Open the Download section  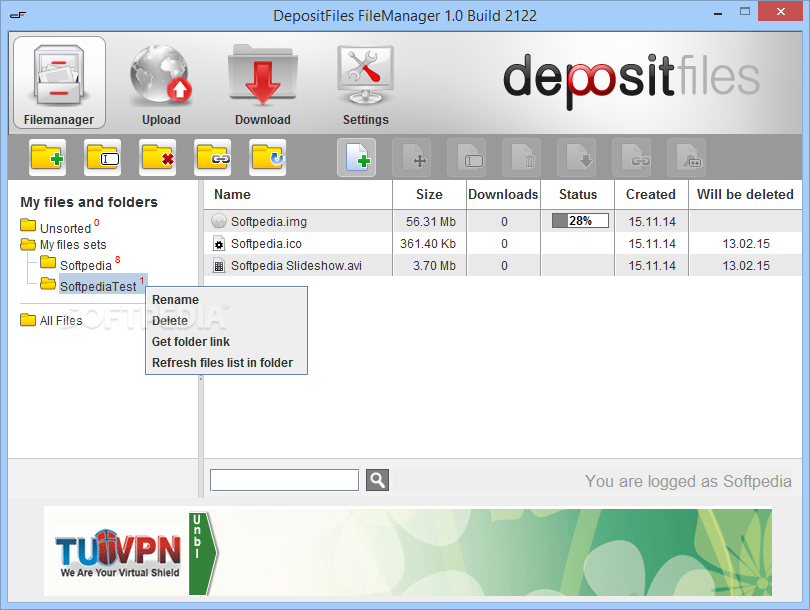[263, 85]
